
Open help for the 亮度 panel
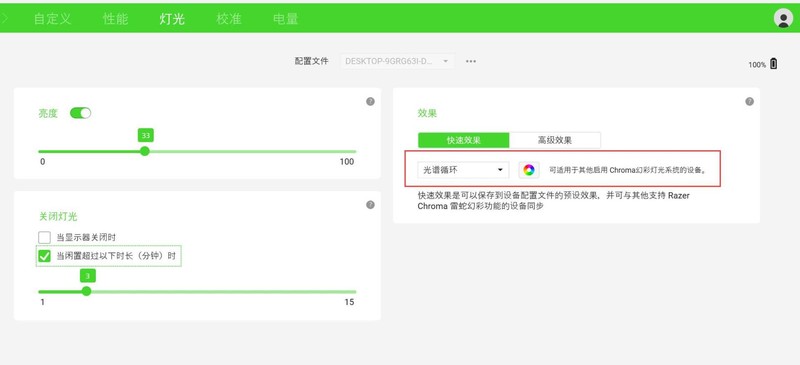click(x=370, y=102)
